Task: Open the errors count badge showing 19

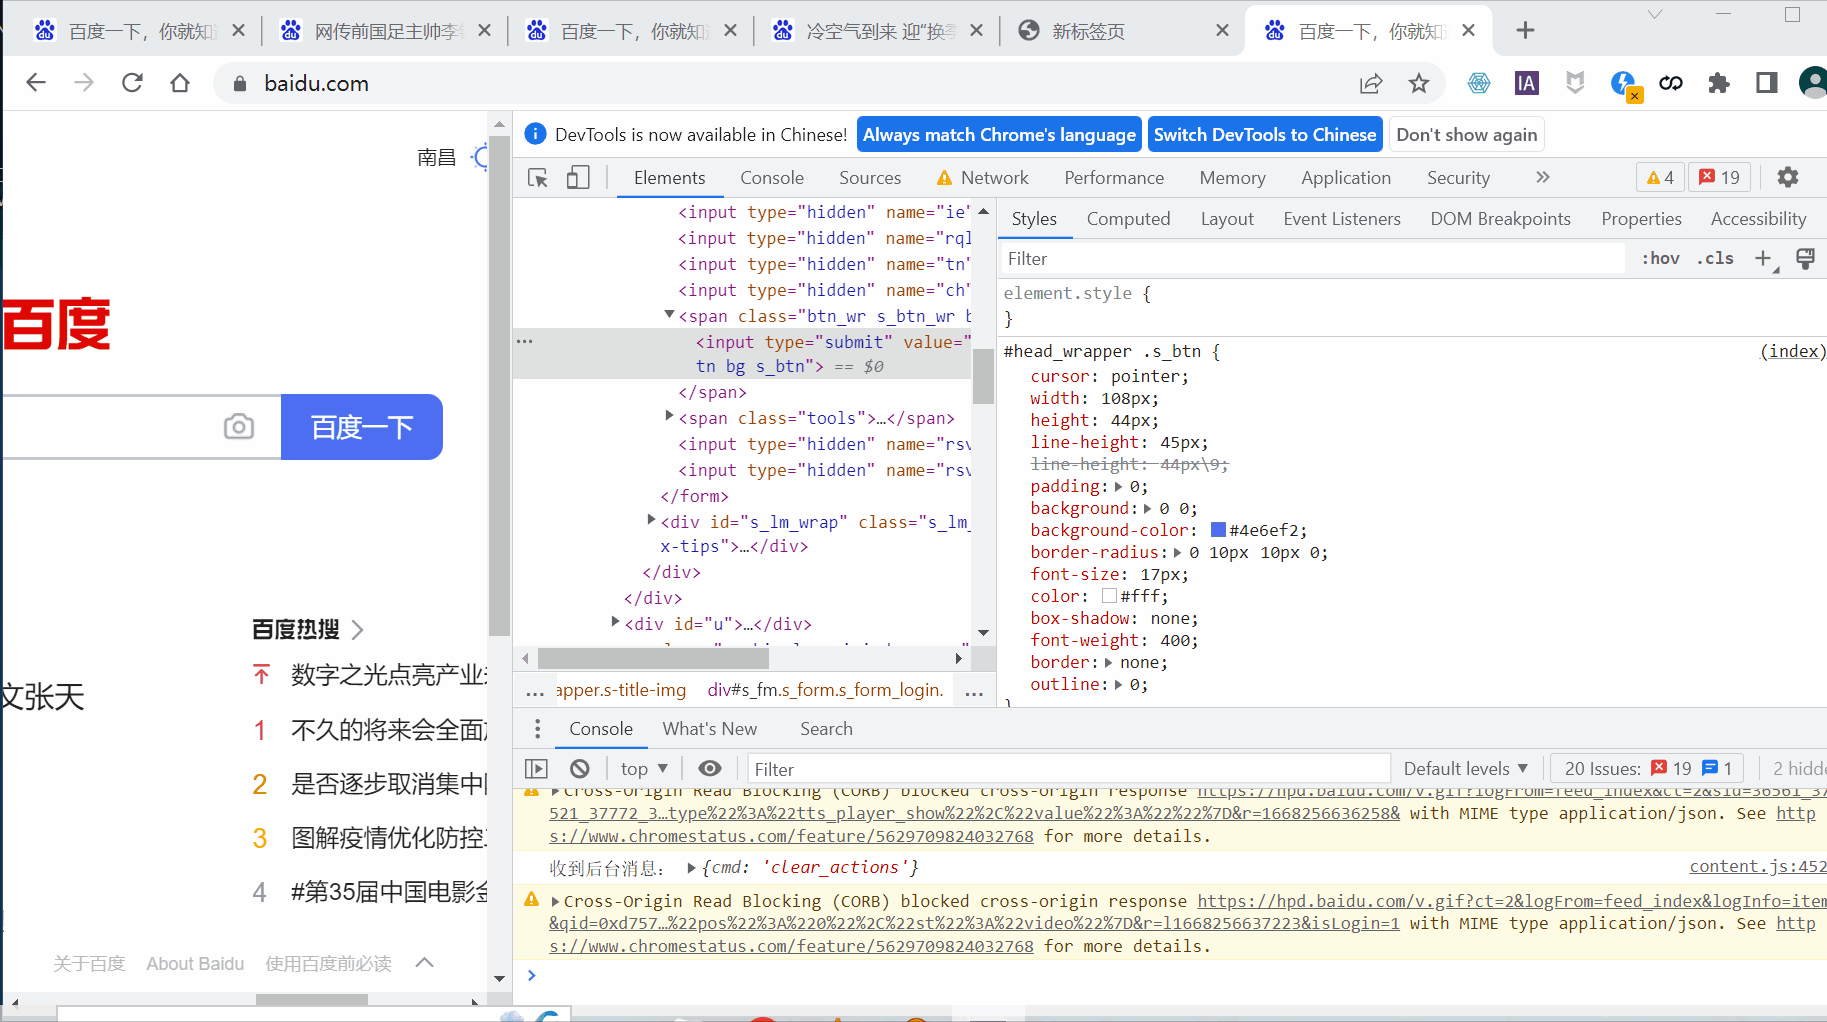Action: [x=1720, y=177]
